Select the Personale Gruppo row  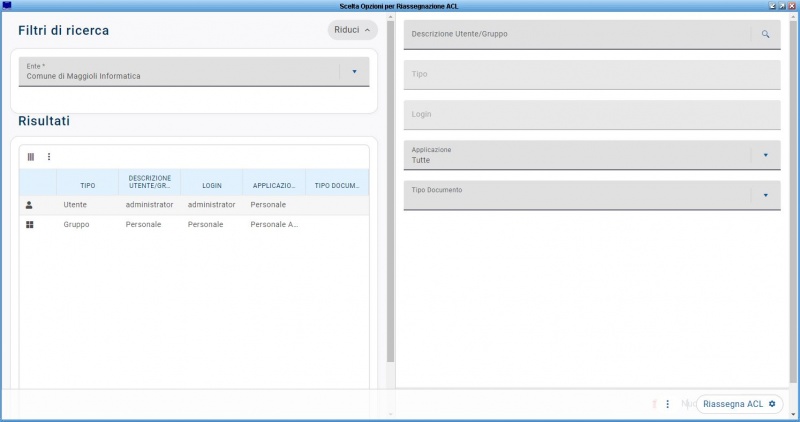150,225
